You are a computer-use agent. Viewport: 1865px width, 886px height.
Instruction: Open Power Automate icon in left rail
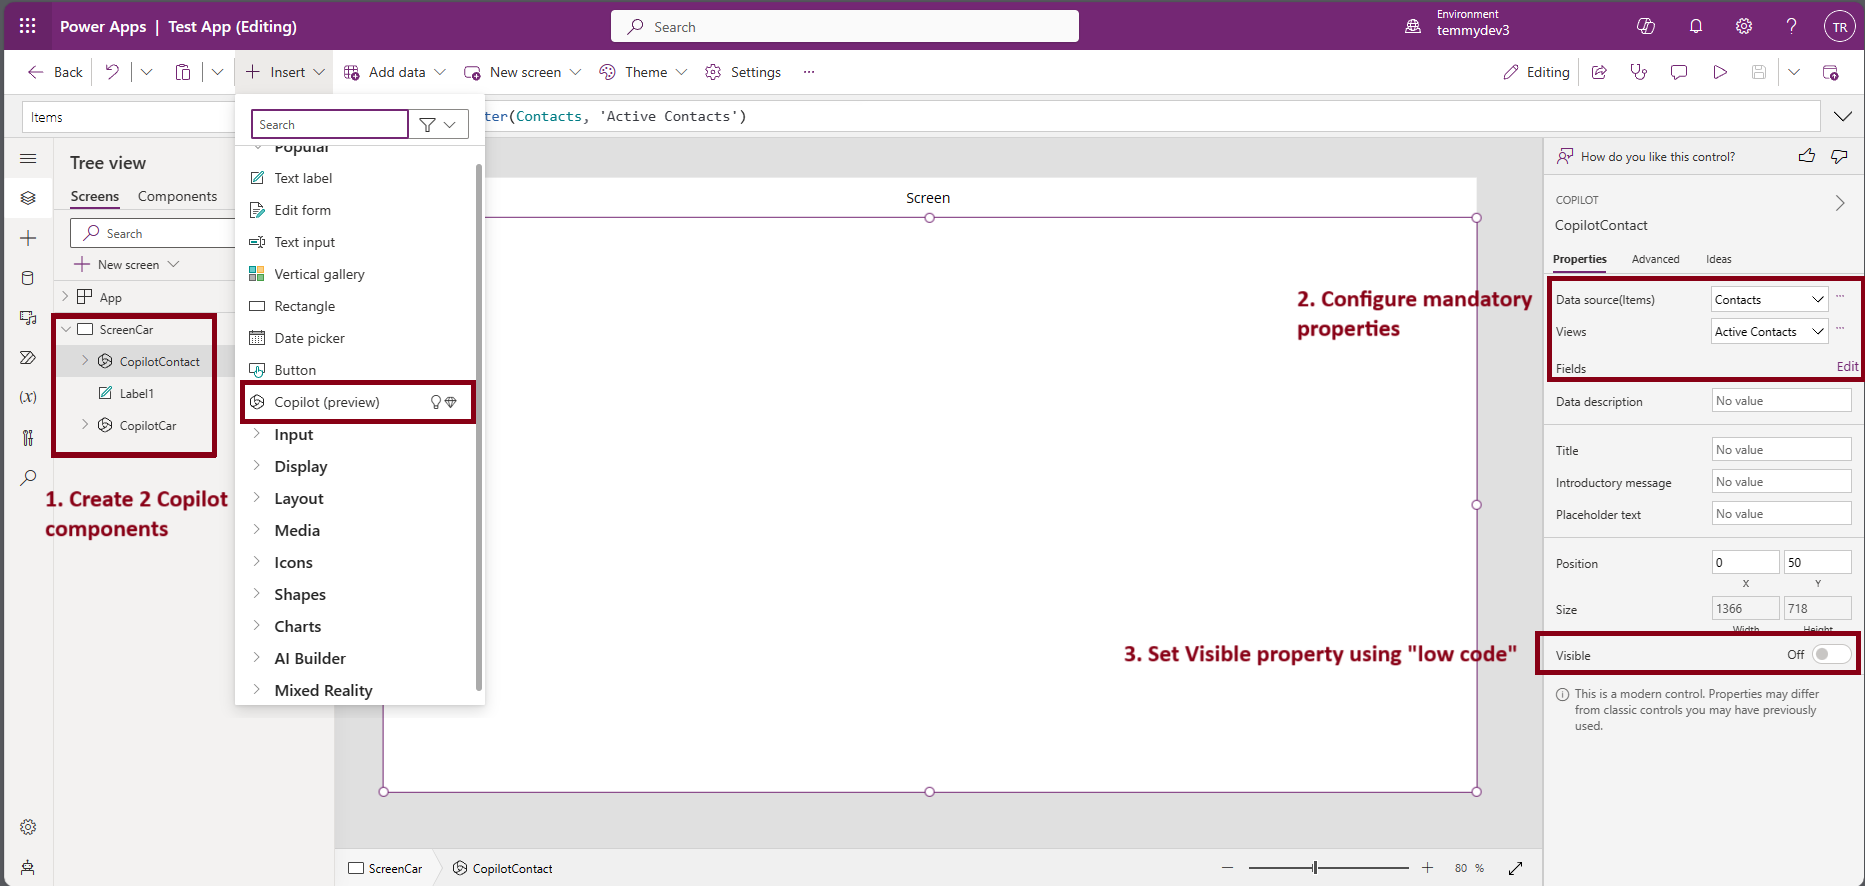28,358
